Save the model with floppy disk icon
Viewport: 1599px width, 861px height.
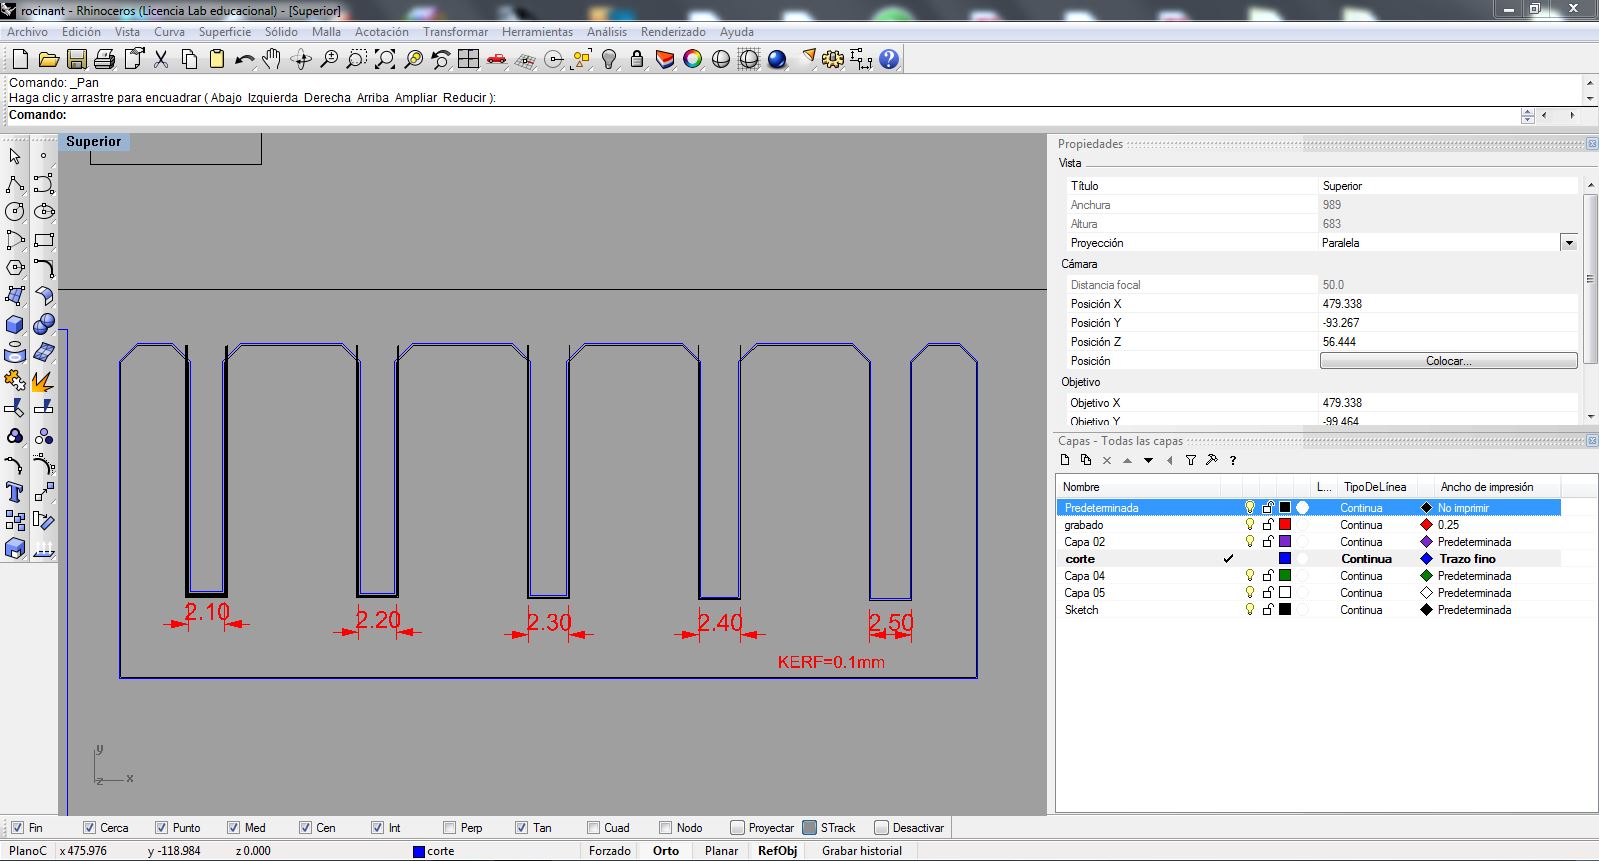pyautogui.click(x=76, y=59)
